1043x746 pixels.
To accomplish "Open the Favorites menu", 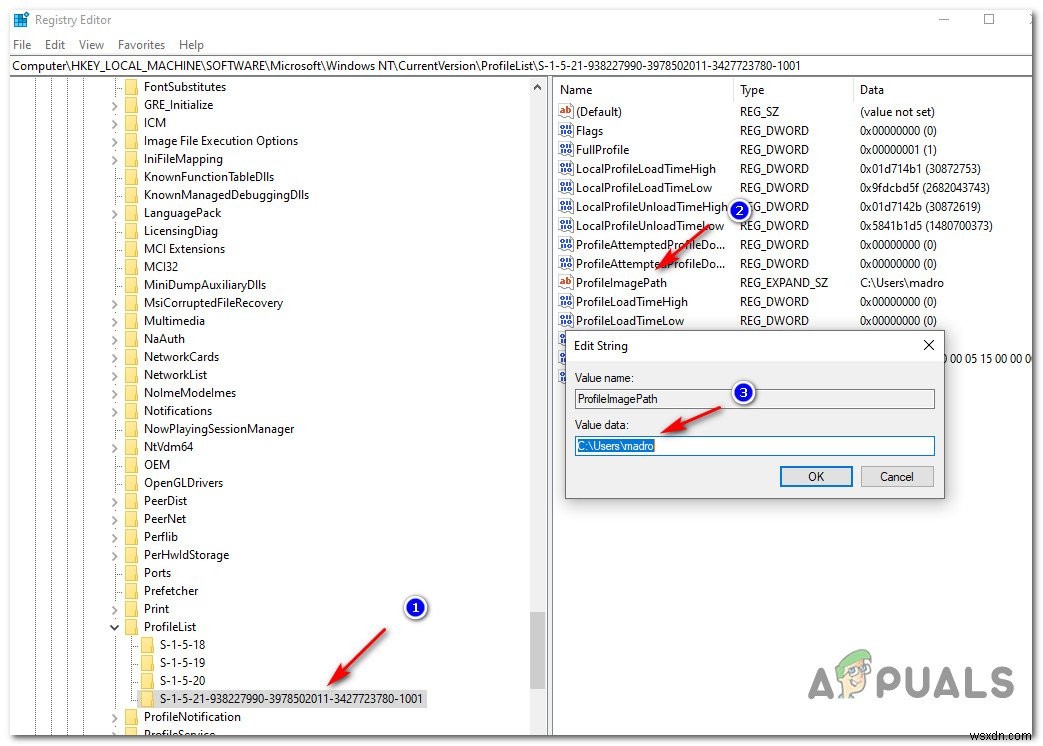I will point(141,45).
